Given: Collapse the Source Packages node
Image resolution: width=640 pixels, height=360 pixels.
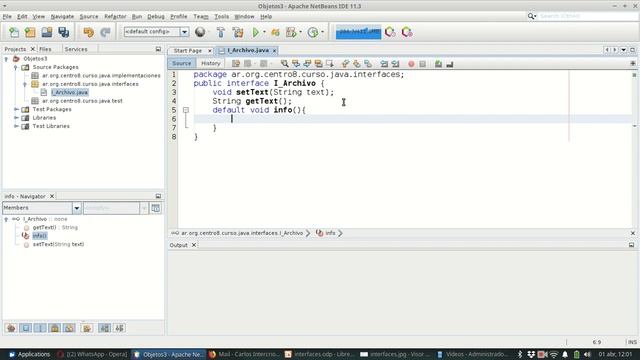Looking at the screenshot, I should pyautogui.click(x=16, y=67).
